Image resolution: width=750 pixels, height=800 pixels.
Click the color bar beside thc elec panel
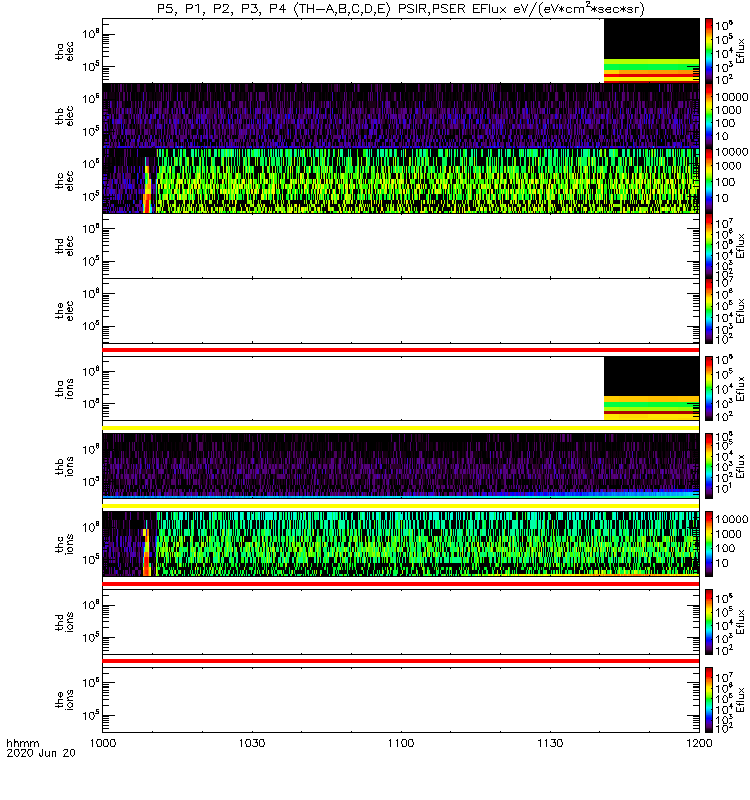click(709, 181)
